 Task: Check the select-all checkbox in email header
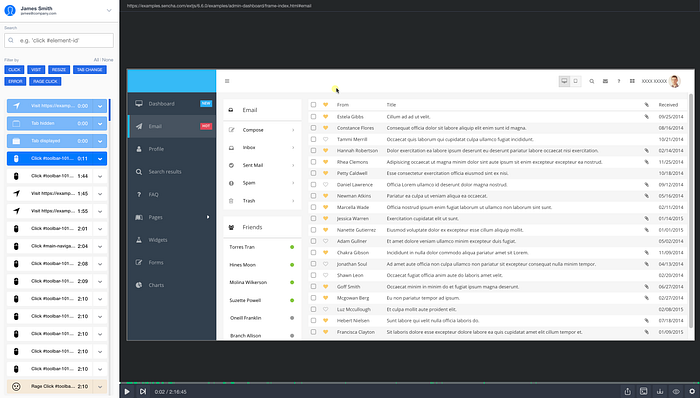pyautogui.click(x=313, y=105)
